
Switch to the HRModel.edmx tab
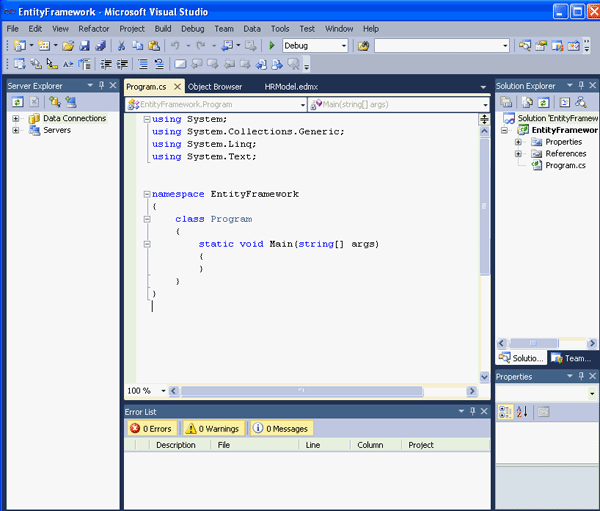(290, 87)
